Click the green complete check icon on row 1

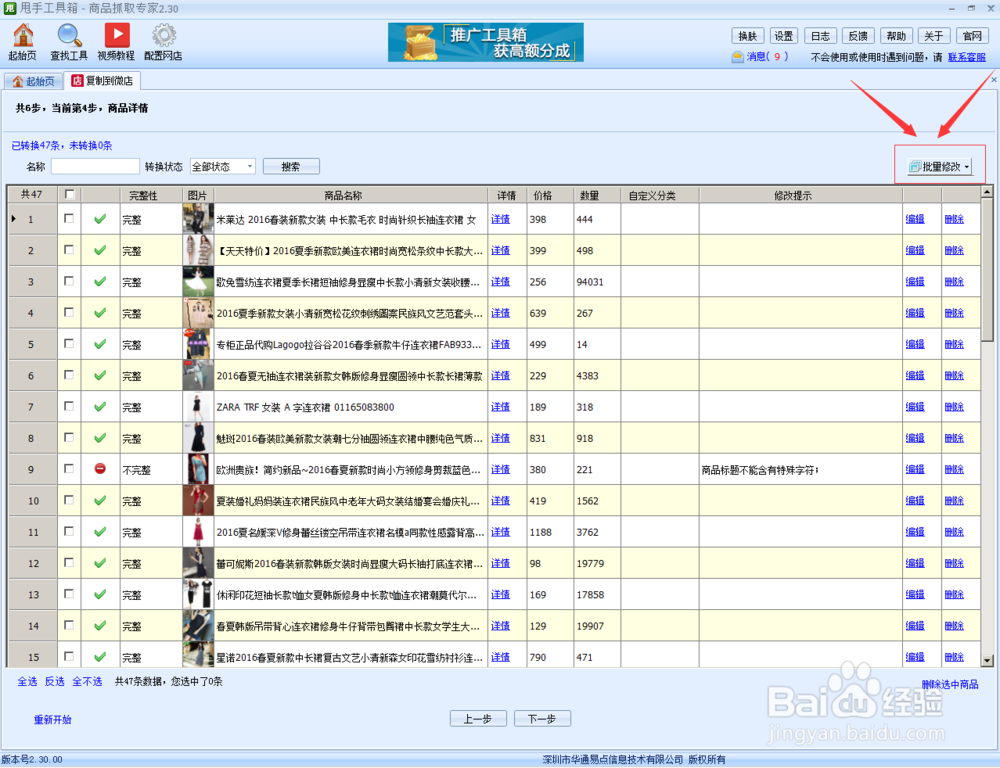[x=99, y=219]
